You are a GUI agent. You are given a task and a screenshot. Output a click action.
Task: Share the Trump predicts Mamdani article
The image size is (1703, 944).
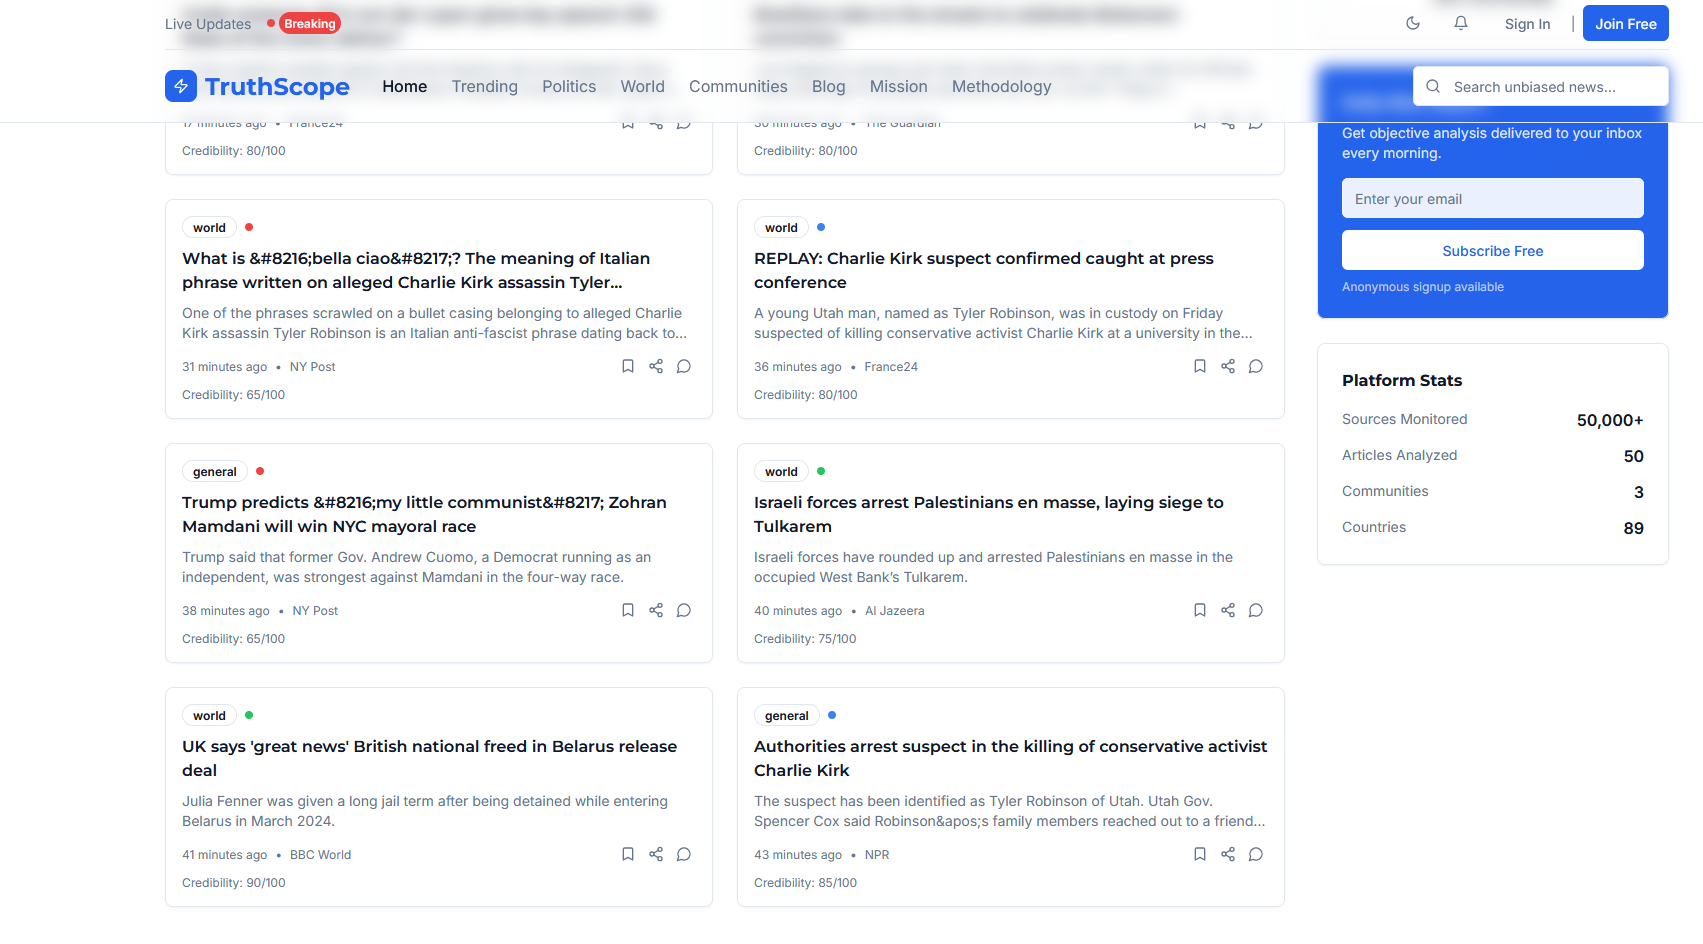656,610
